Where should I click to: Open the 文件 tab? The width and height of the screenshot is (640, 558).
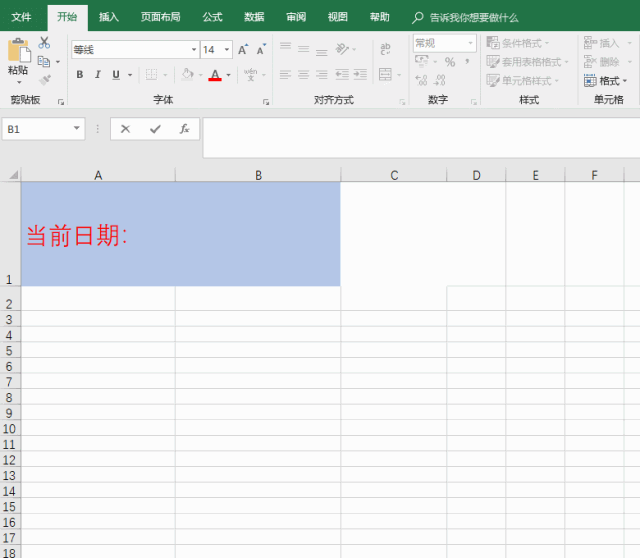pyautogui.click(x=21, y=17)
